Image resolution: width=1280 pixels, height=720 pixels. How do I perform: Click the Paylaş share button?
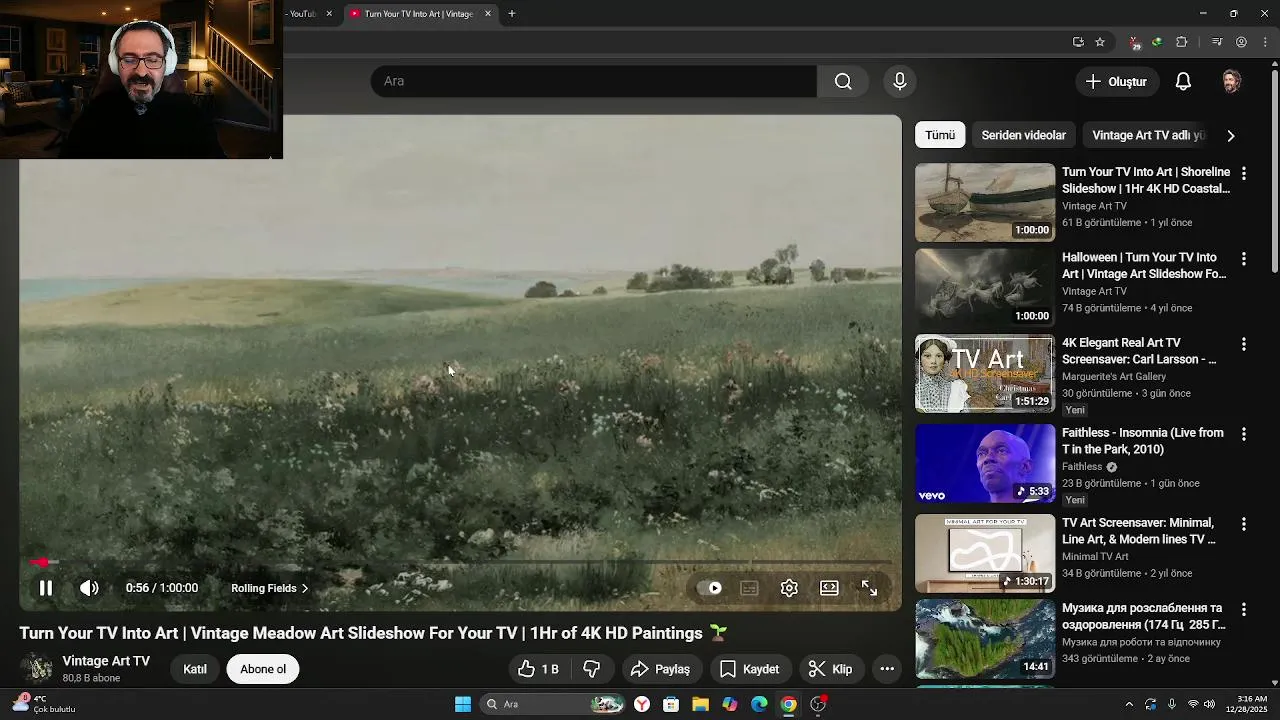tap(661, 669)
